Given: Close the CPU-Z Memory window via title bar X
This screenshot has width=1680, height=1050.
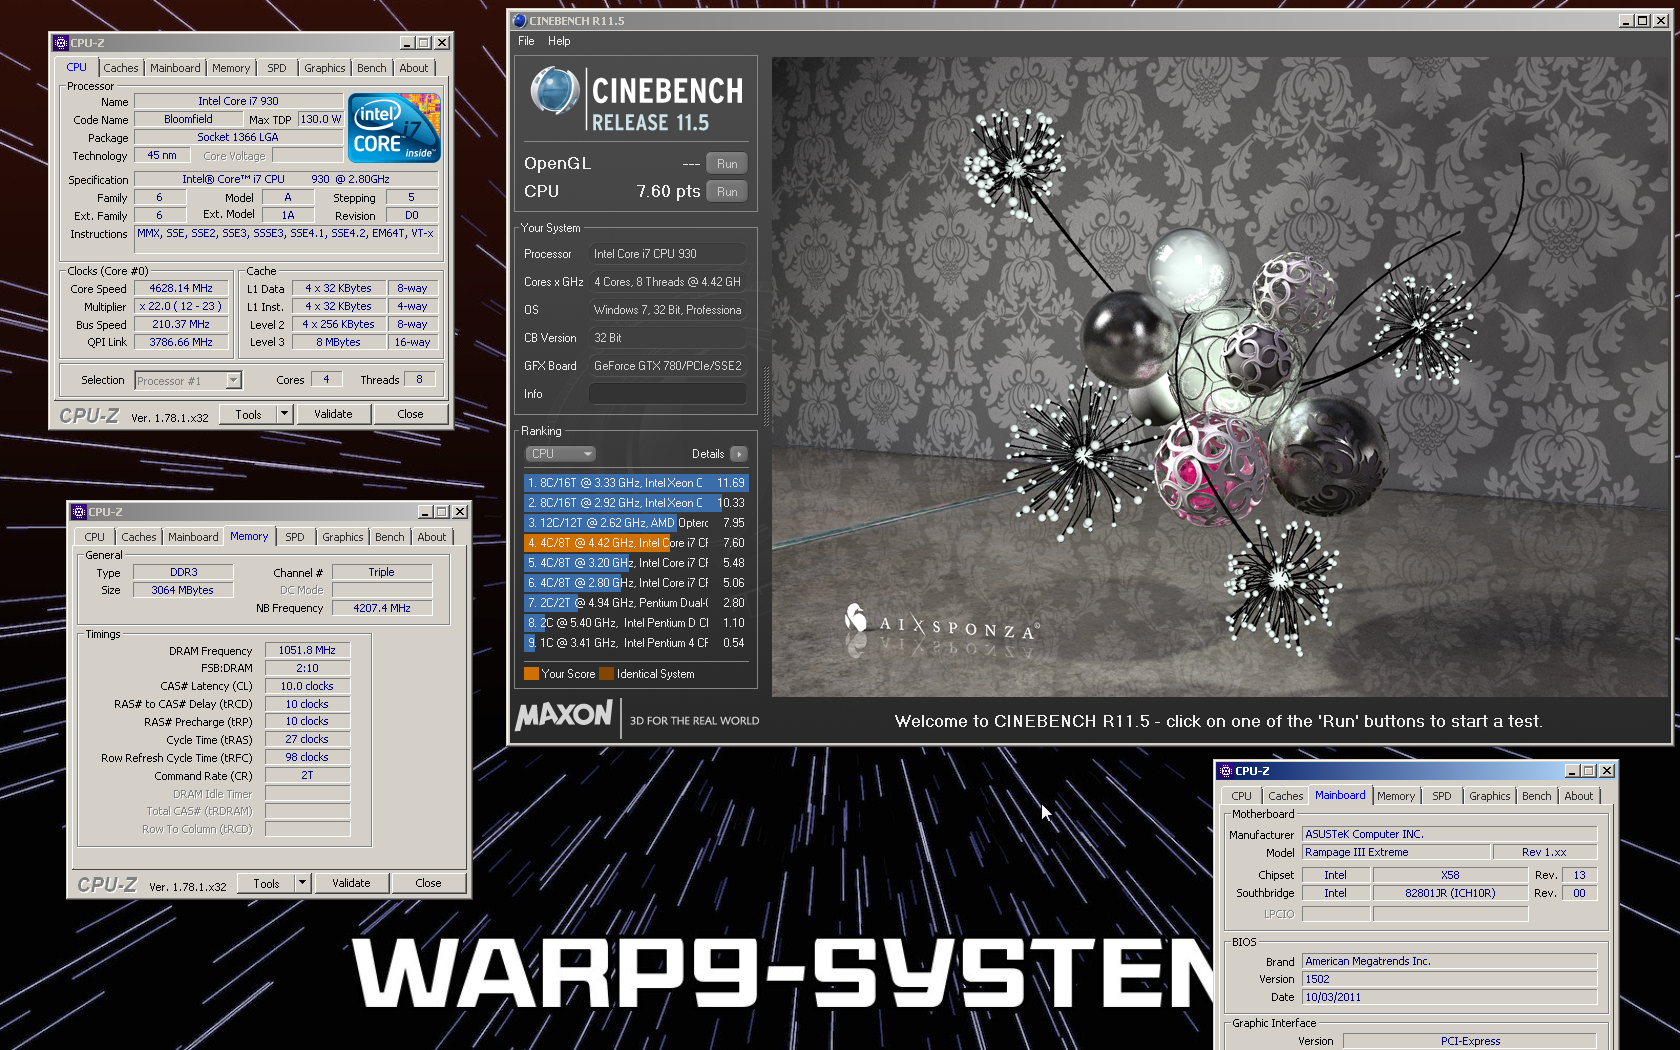Looking at the screenshot, I should coord(460,512).
